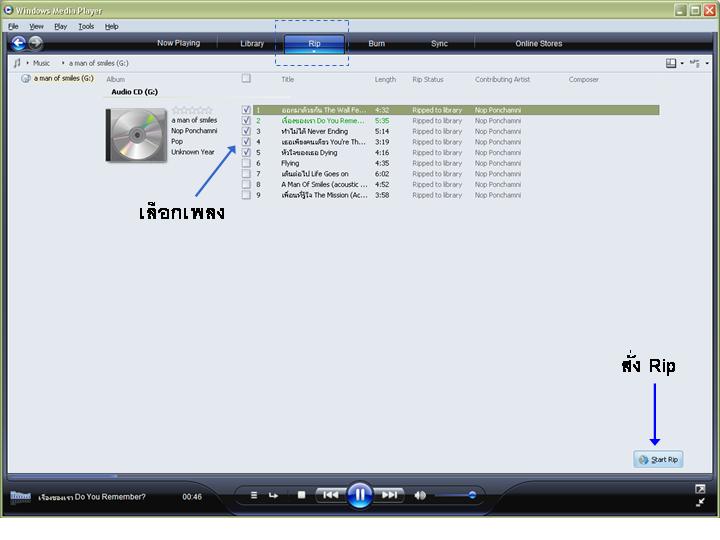The width and height of the screenshot is (720, 540).
Task: Open the view options icon
Action: 695,63
